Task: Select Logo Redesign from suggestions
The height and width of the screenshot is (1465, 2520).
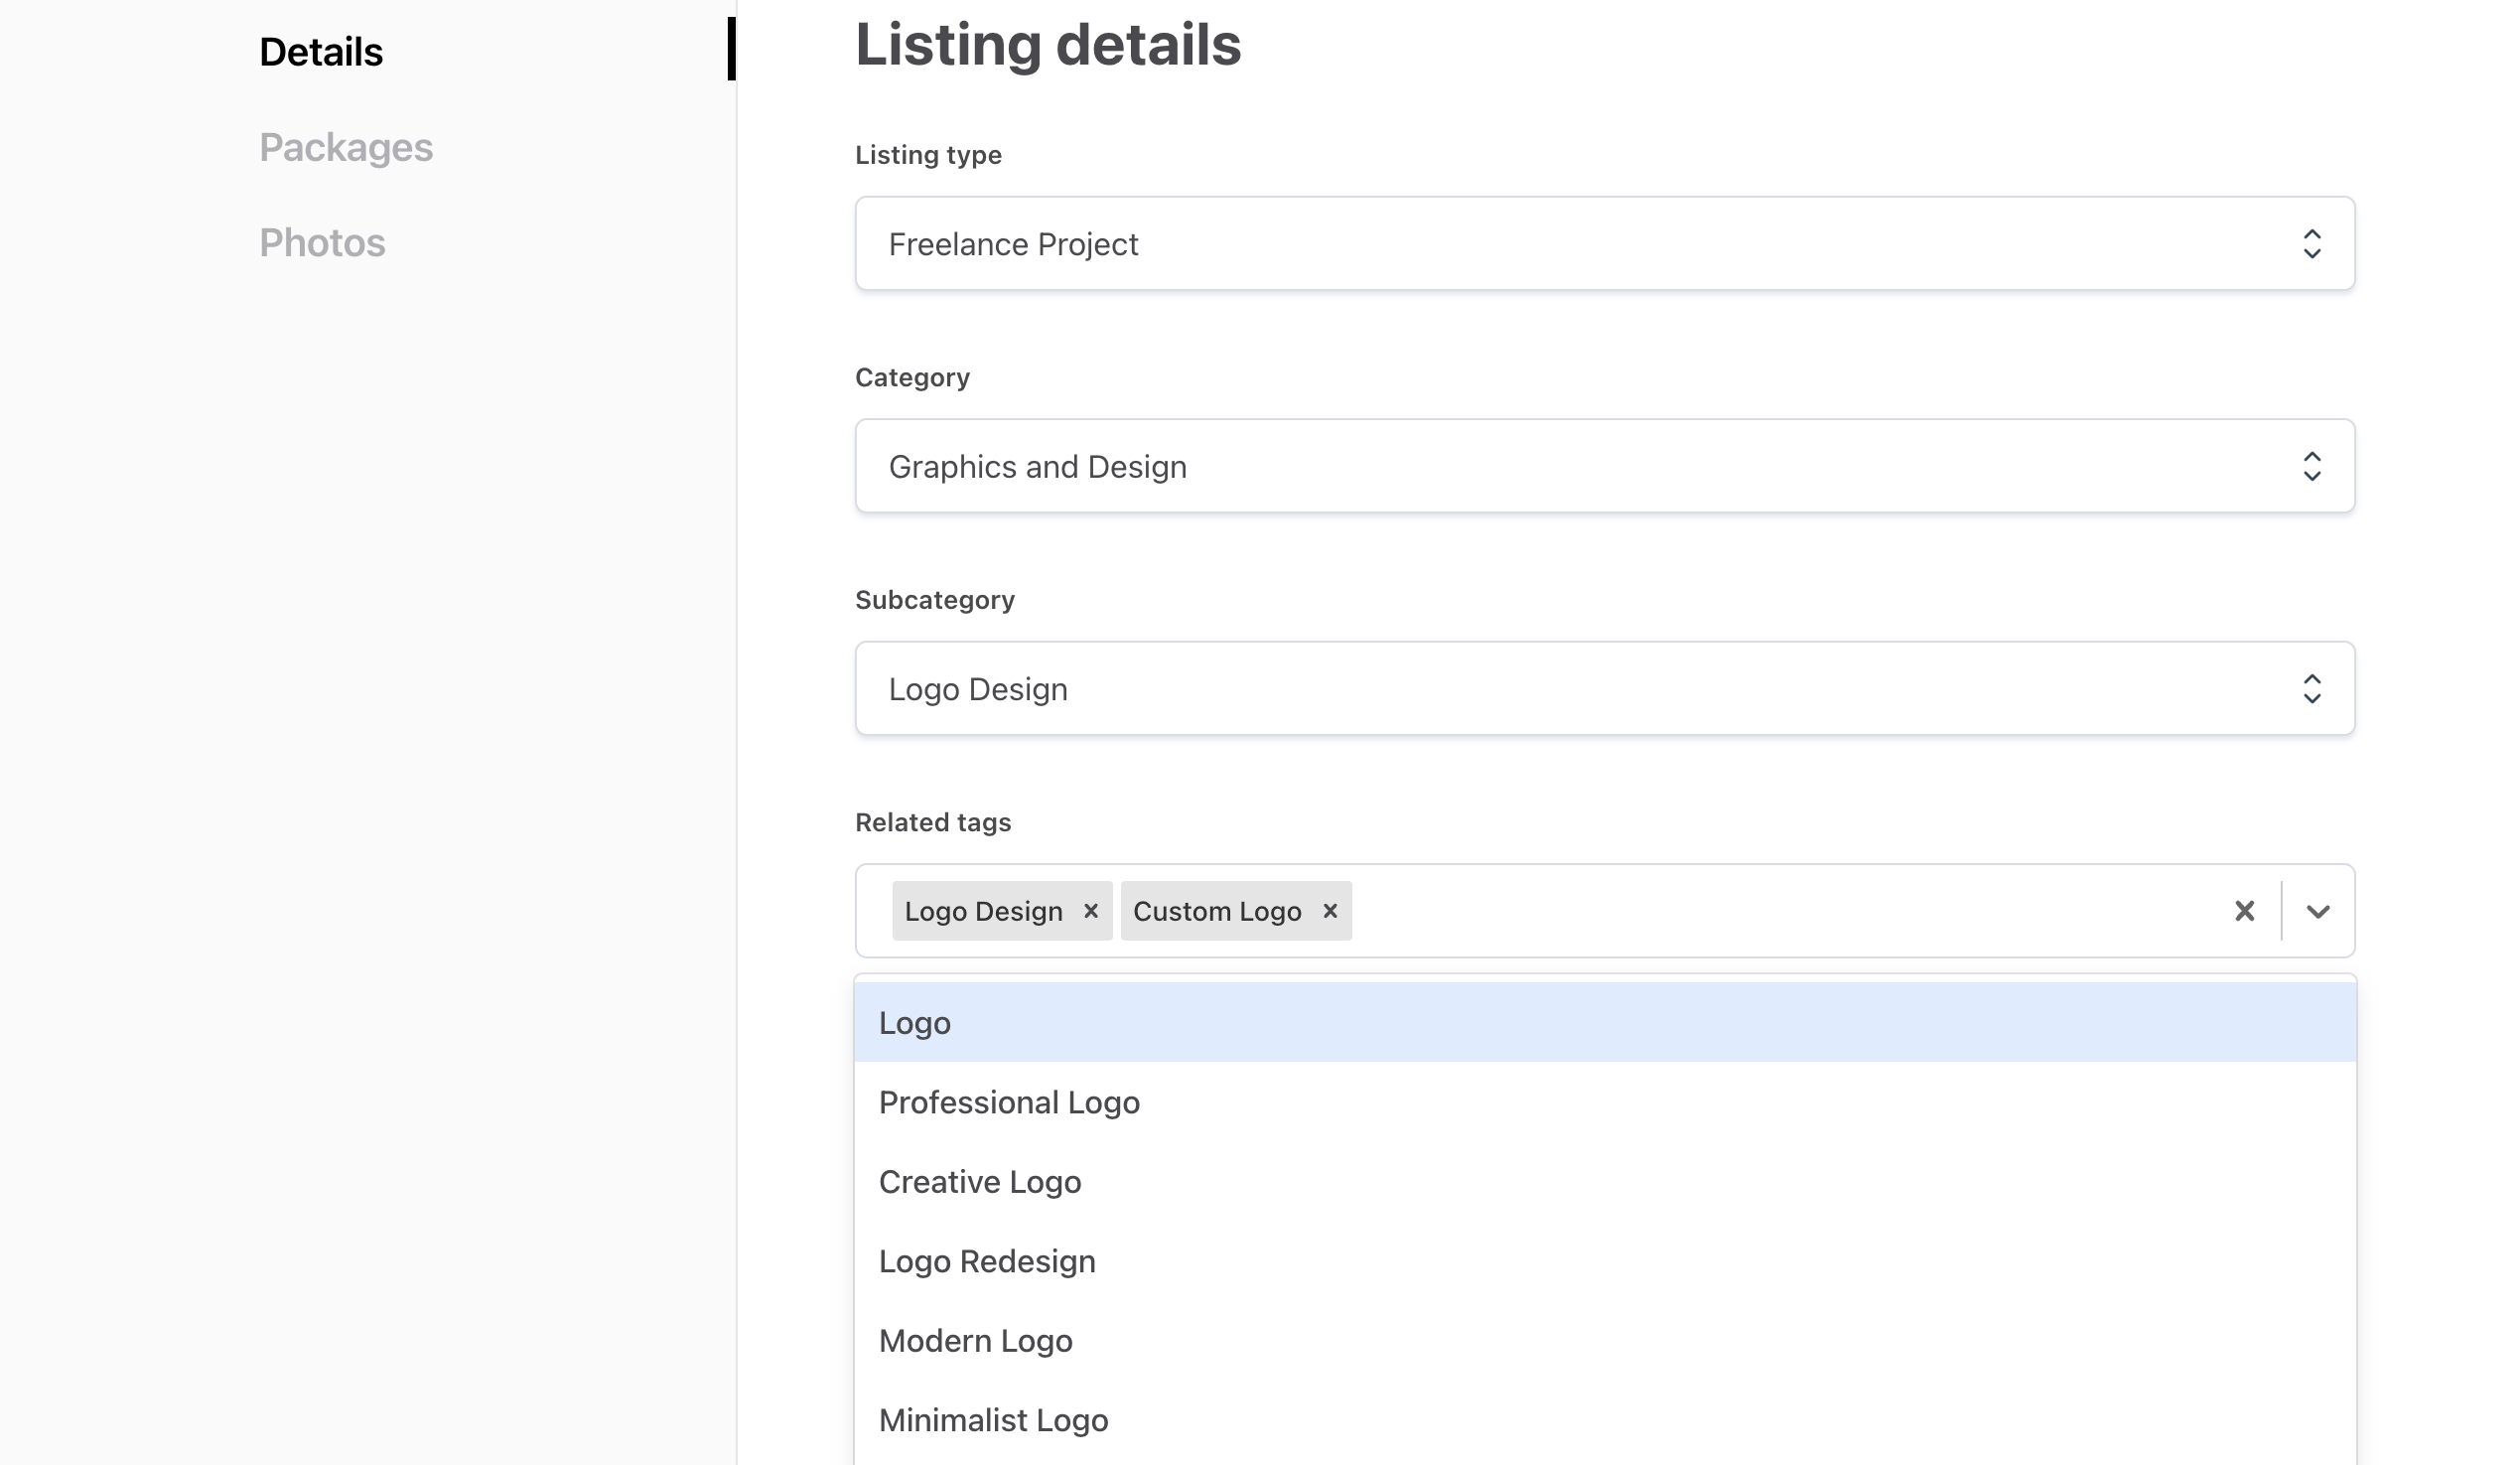Action: click(987, 1261)
